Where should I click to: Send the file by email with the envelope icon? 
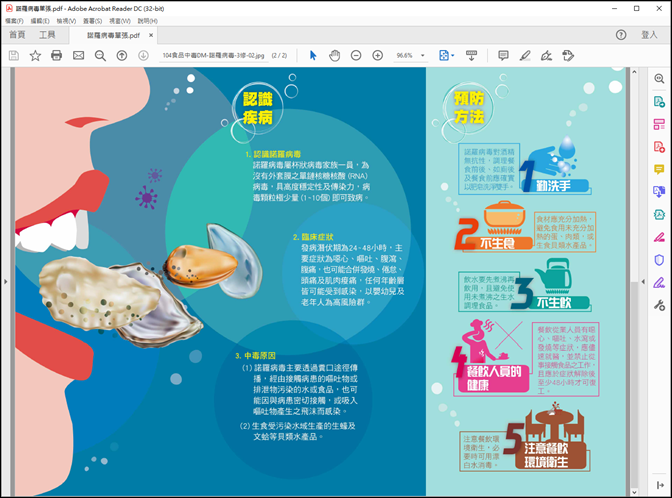(x=78, y=55)
